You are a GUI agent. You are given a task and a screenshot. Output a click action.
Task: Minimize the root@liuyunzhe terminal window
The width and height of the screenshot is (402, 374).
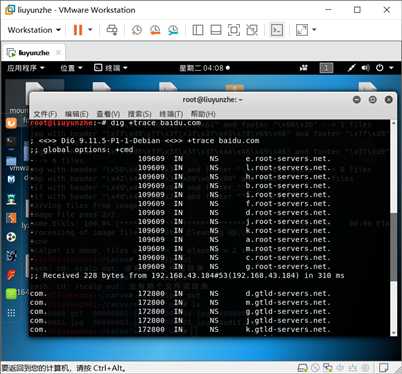(x=357, y=100)
